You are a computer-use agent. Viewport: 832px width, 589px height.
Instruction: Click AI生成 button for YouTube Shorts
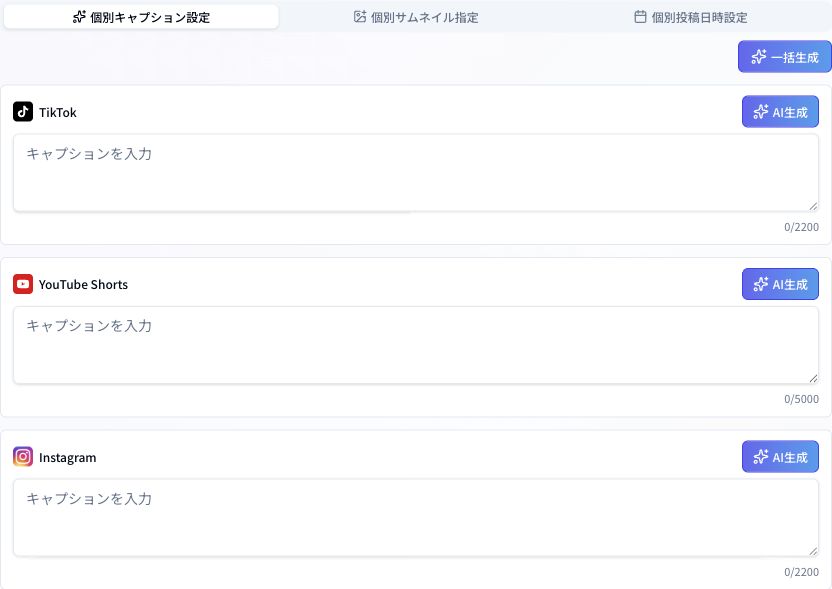point(780,284)
